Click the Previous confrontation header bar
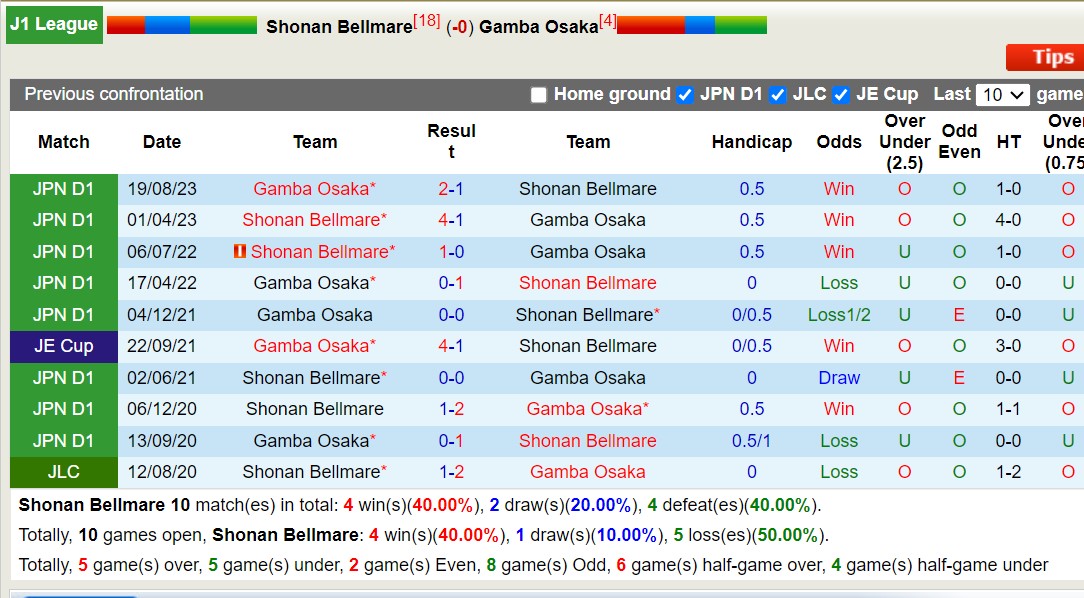 click(x=111, y=95)
